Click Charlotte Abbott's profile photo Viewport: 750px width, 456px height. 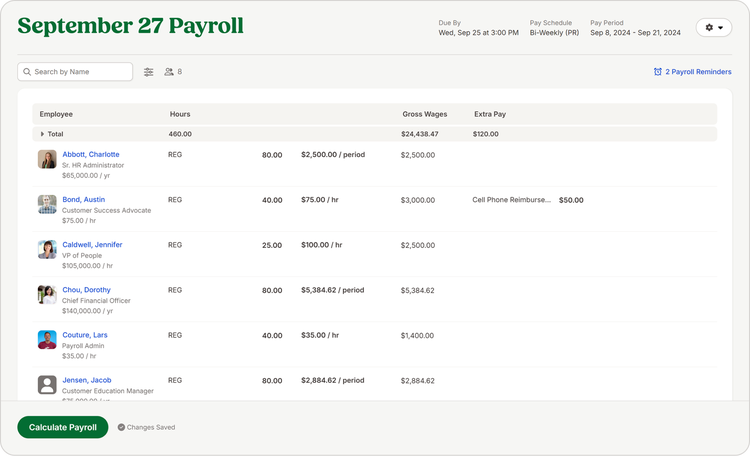[47, 159]
